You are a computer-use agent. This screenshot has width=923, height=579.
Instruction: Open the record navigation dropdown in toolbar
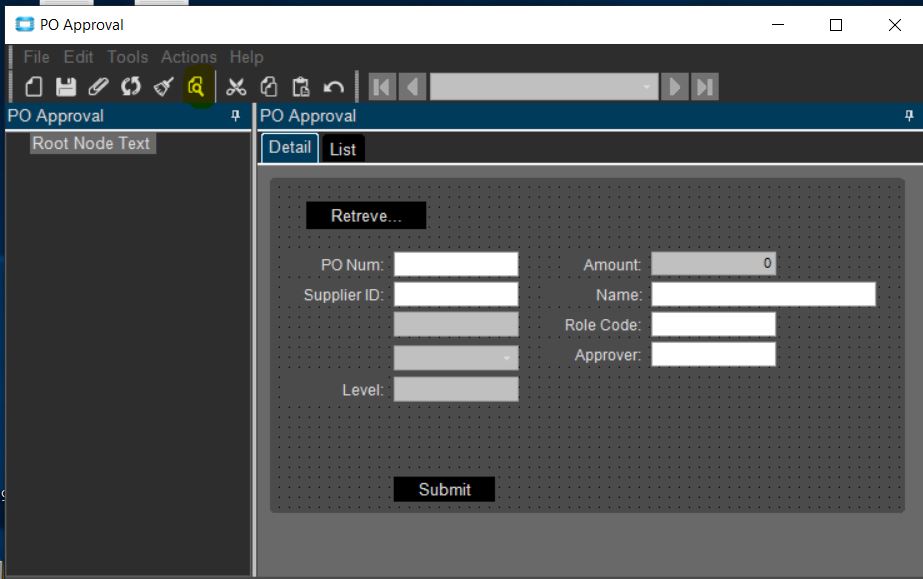point(646,87)
